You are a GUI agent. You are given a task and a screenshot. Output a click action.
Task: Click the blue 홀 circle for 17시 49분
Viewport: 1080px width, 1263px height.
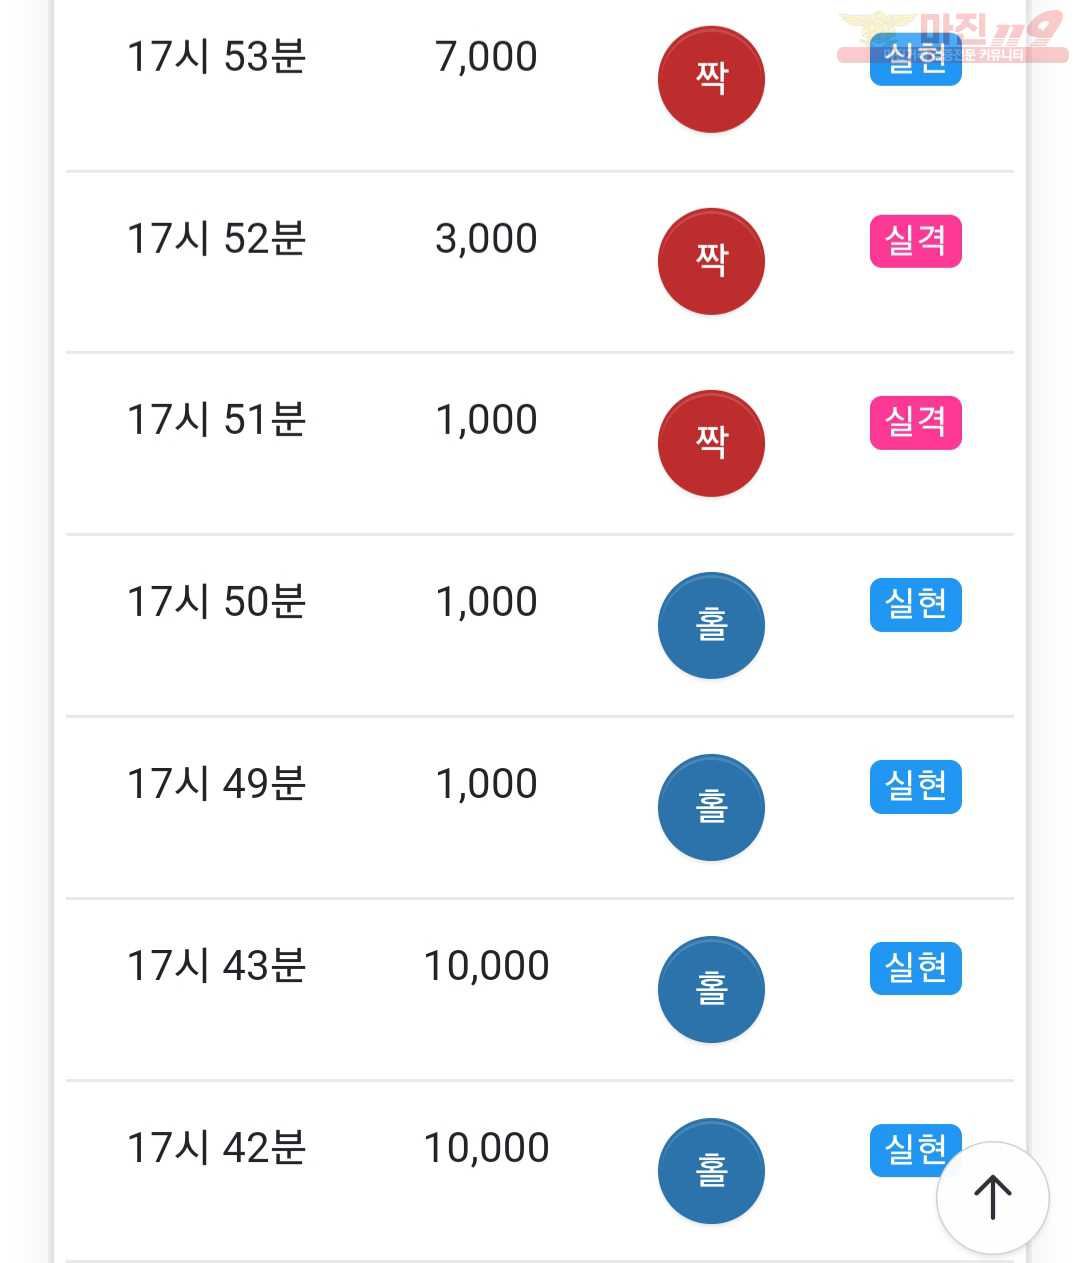pyautogui.click(x=711, y=808)
